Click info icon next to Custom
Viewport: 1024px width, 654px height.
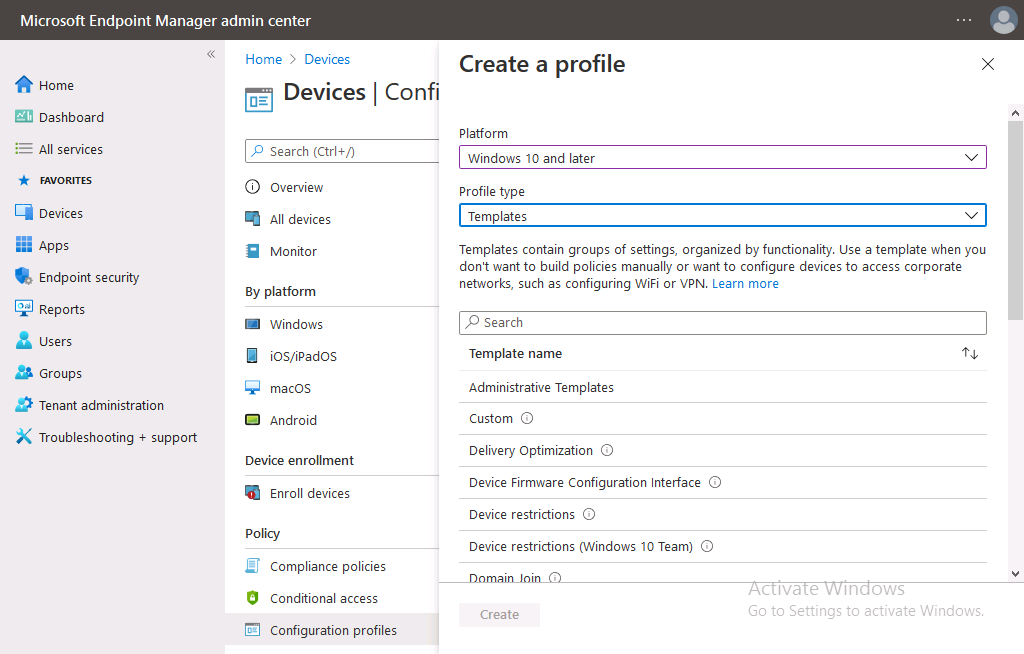click(x=527, y=418)
